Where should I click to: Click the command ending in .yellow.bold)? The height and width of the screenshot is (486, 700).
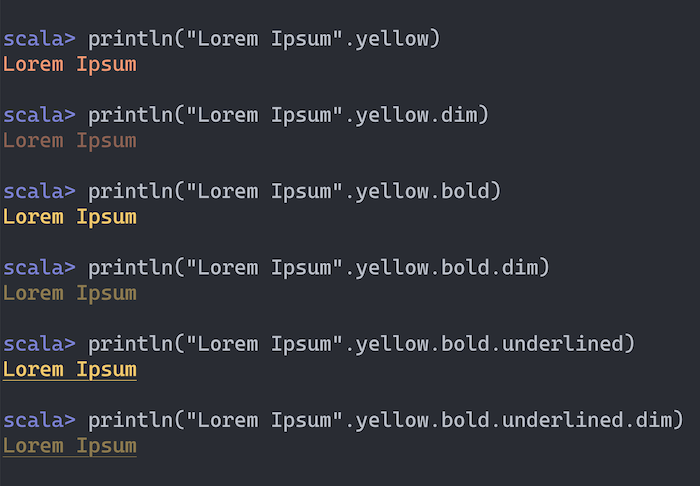294,192
